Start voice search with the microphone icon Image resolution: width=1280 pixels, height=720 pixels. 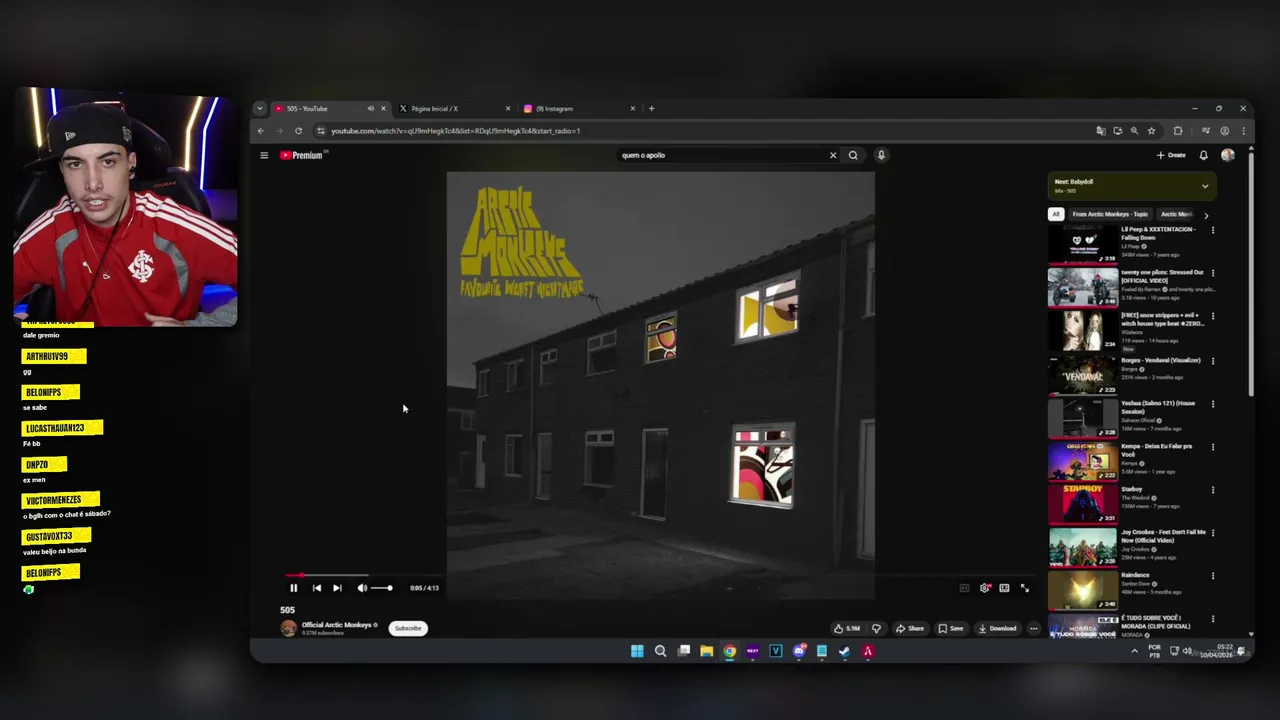coord(881,155)
